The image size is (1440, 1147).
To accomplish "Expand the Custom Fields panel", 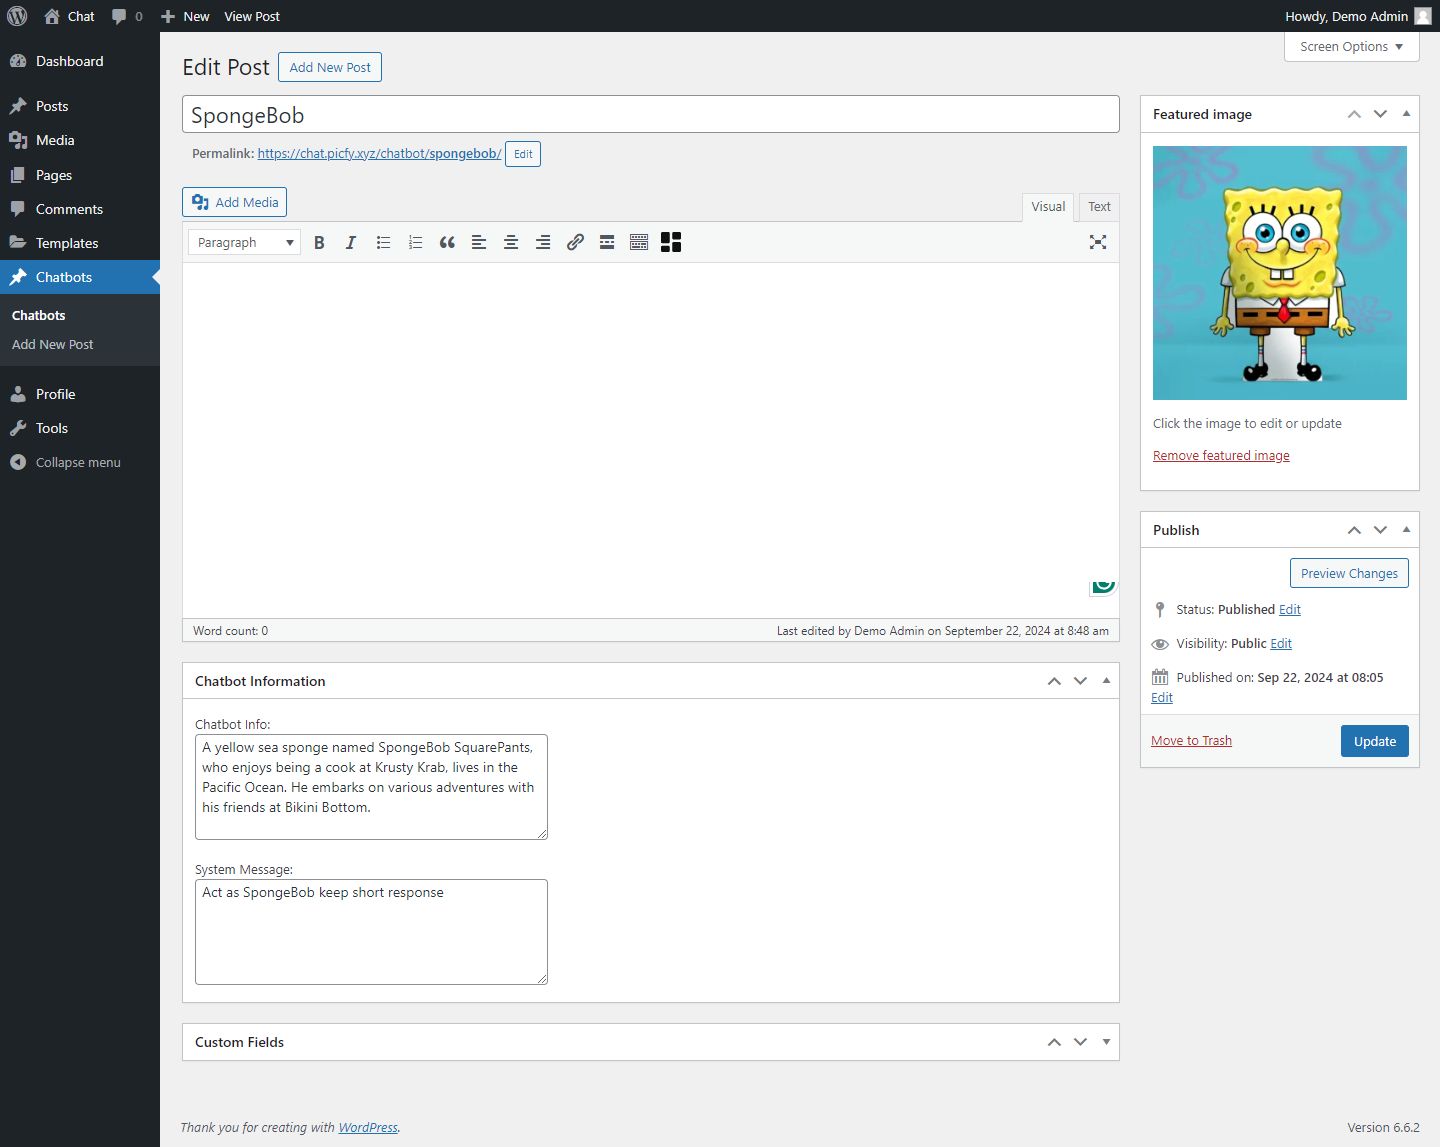I will [1106, 1042].
